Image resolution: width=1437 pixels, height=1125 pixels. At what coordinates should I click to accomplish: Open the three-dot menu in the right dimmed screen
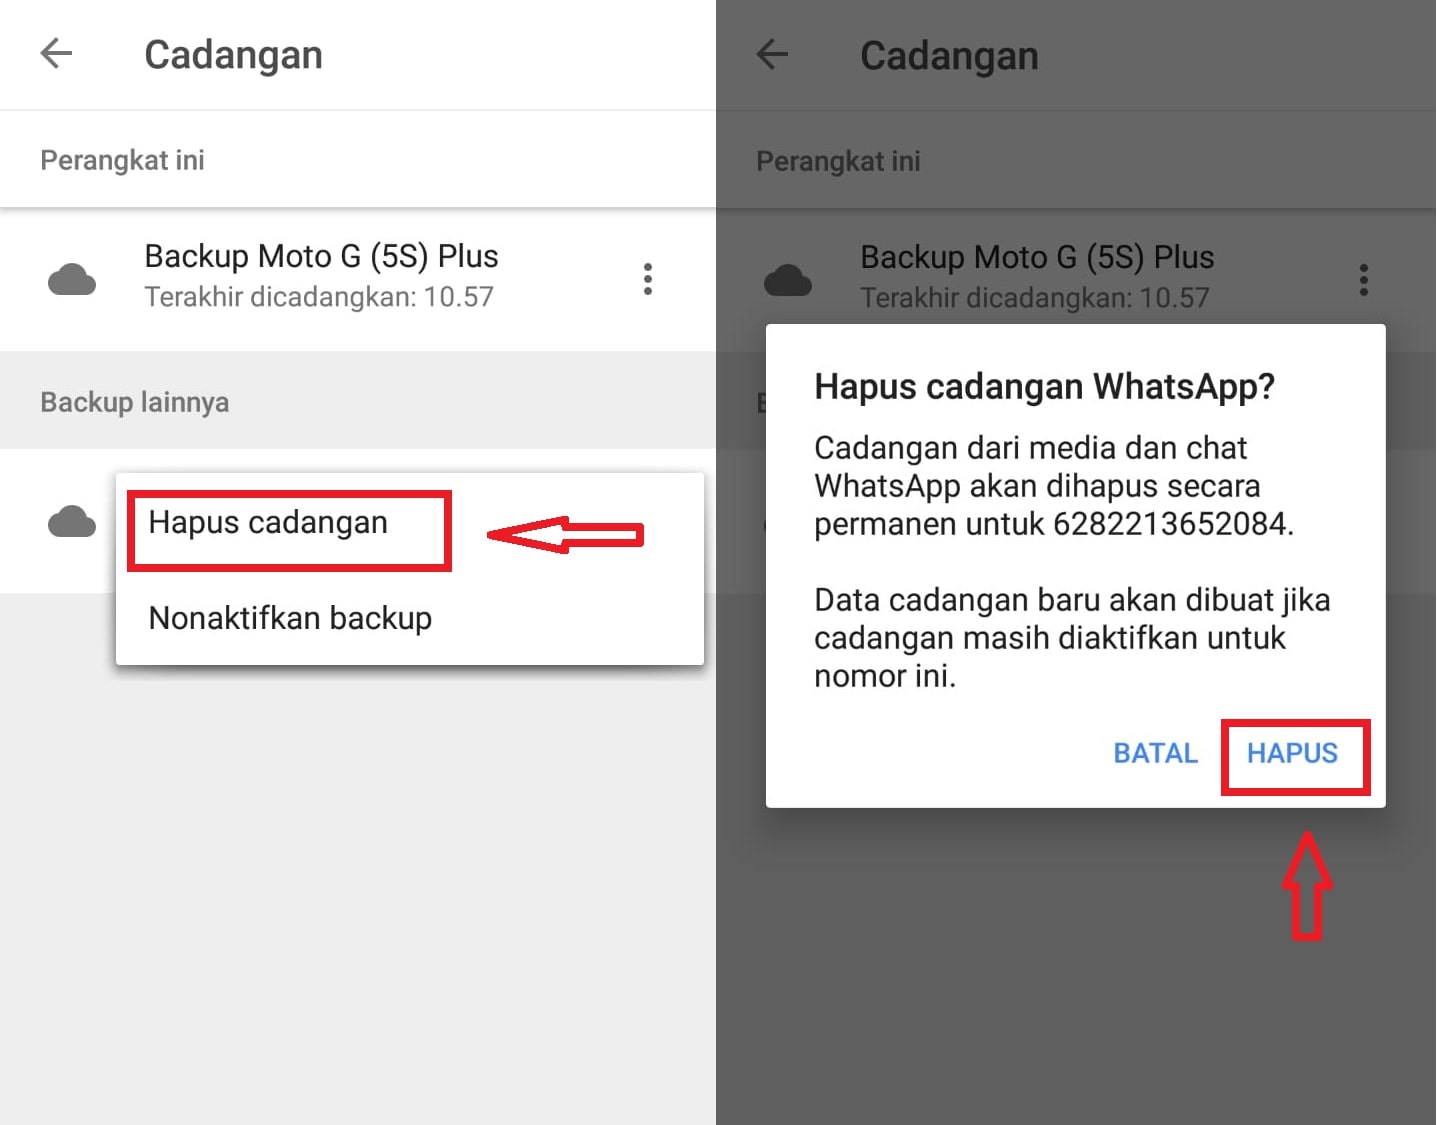click(1363, 280)
